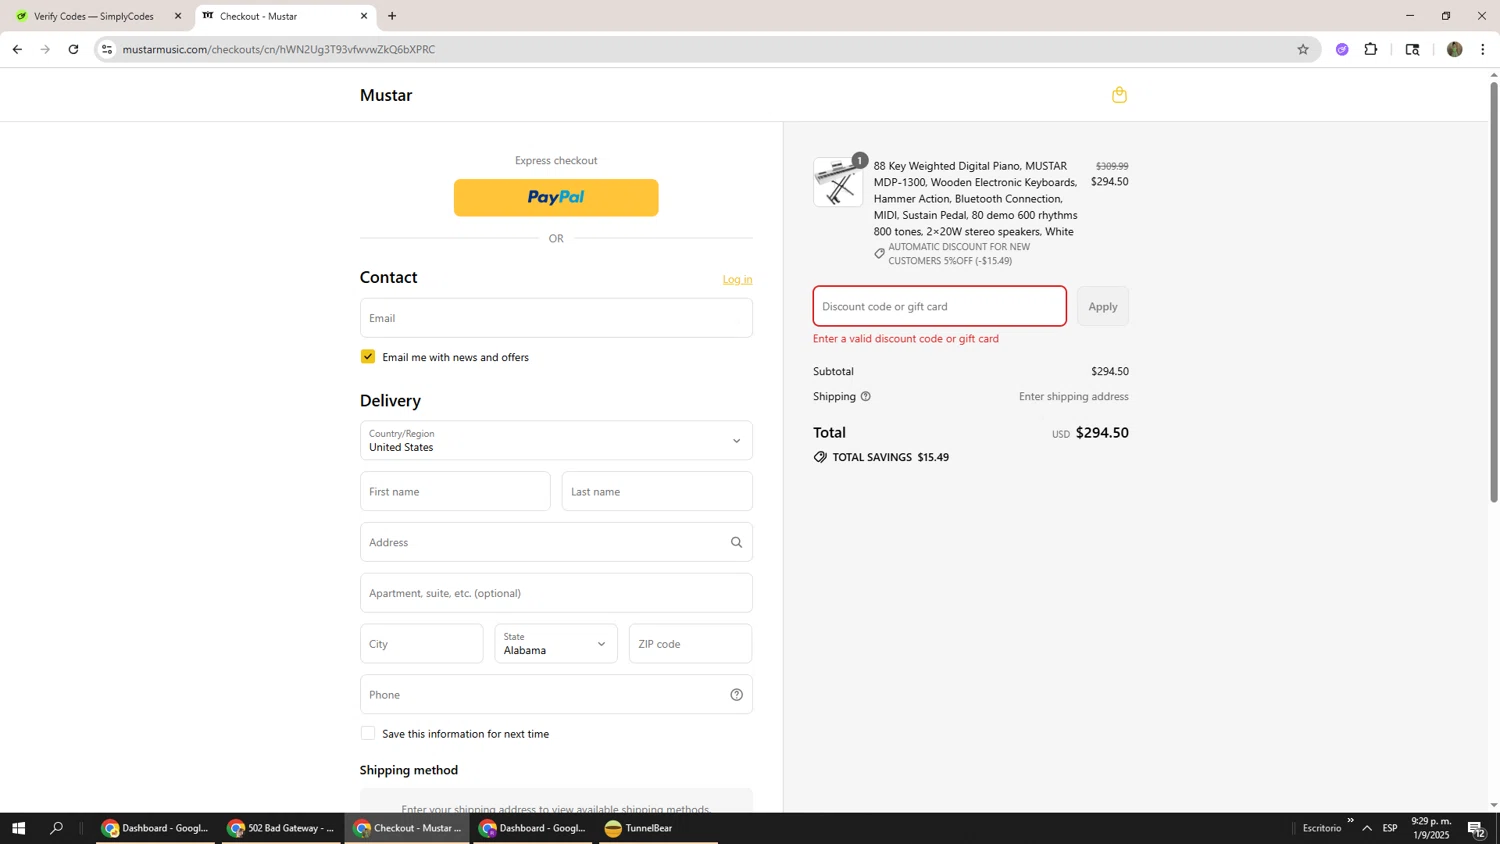Click the taskbar clock showing 9:29 p. m.
The width and height of the screenshot is (1500, 844).
tap(1431, 828)
